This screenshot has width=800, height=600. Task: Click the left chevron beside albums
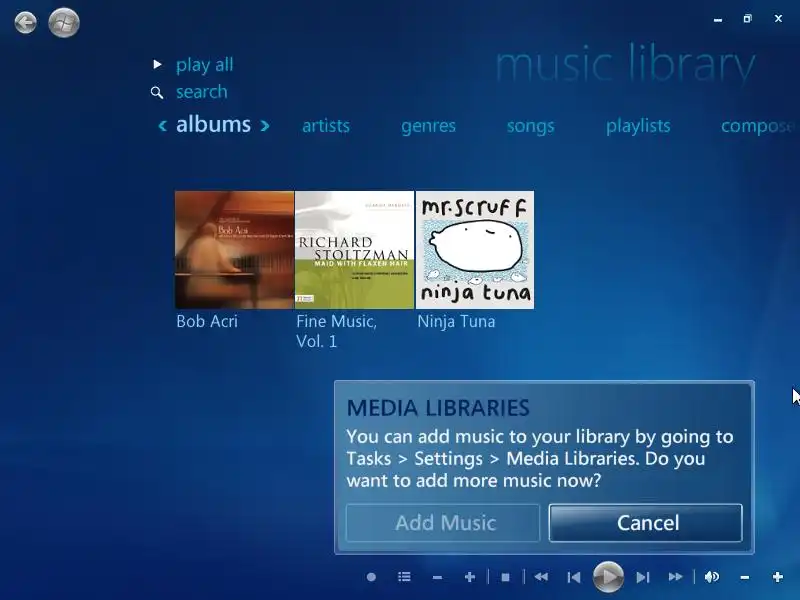(163, 126)
